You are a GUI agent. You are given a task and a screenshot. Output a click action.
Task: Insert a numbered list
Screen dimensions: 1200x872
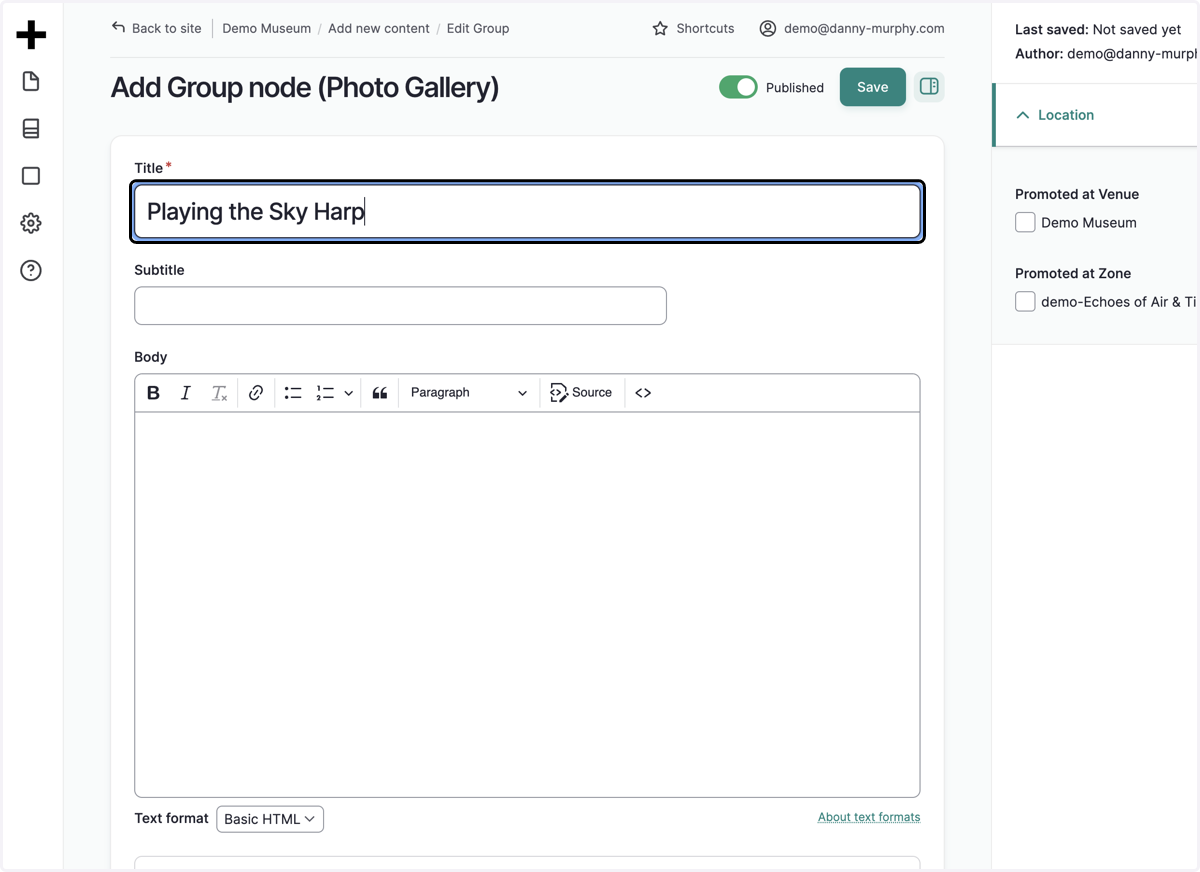point(325,393)
